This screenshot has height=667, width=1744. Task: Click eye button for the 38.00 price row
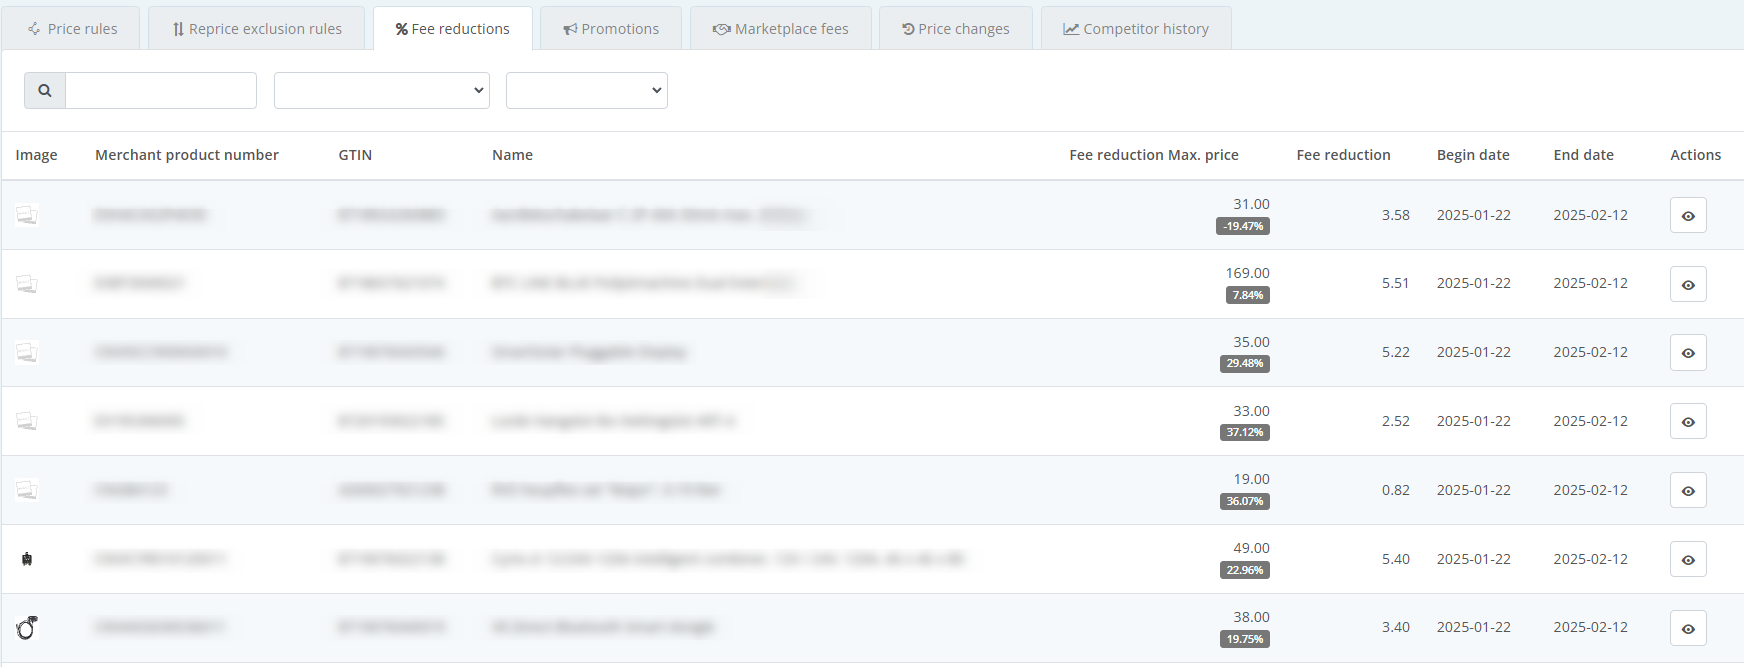pyautogui.click(x=1688, y=628)
